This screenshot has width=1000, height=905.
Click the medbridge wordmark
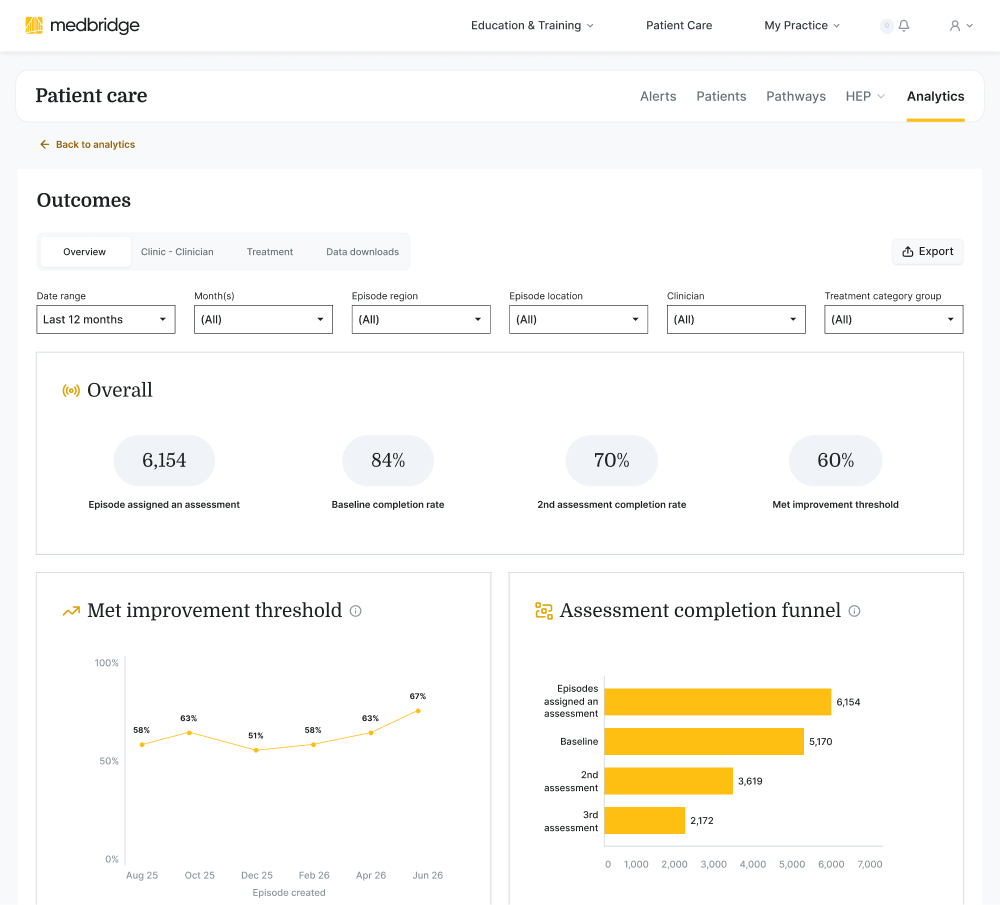tap(94, 25)
